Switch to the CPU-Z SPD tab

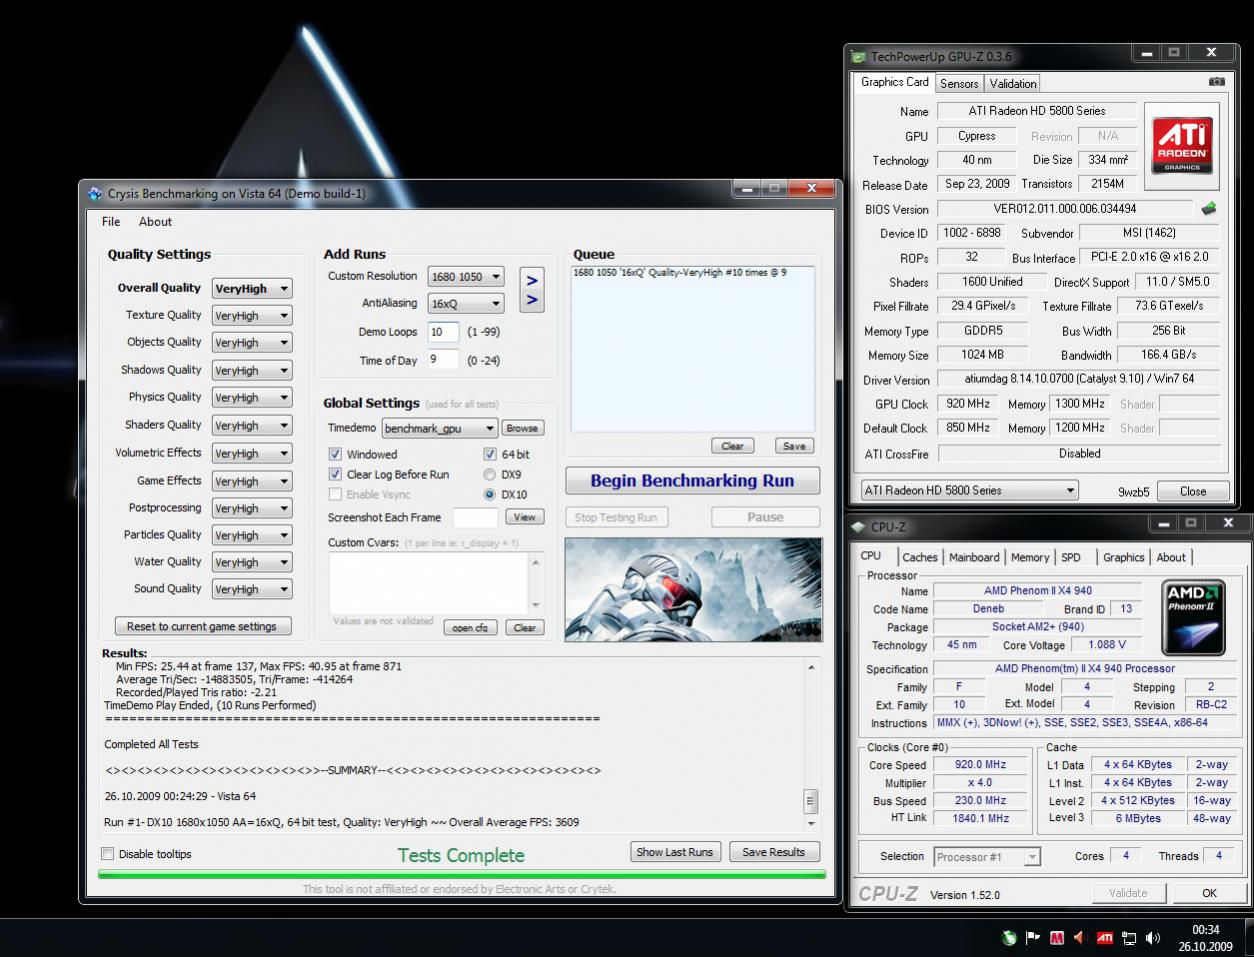click(1071, 558)
